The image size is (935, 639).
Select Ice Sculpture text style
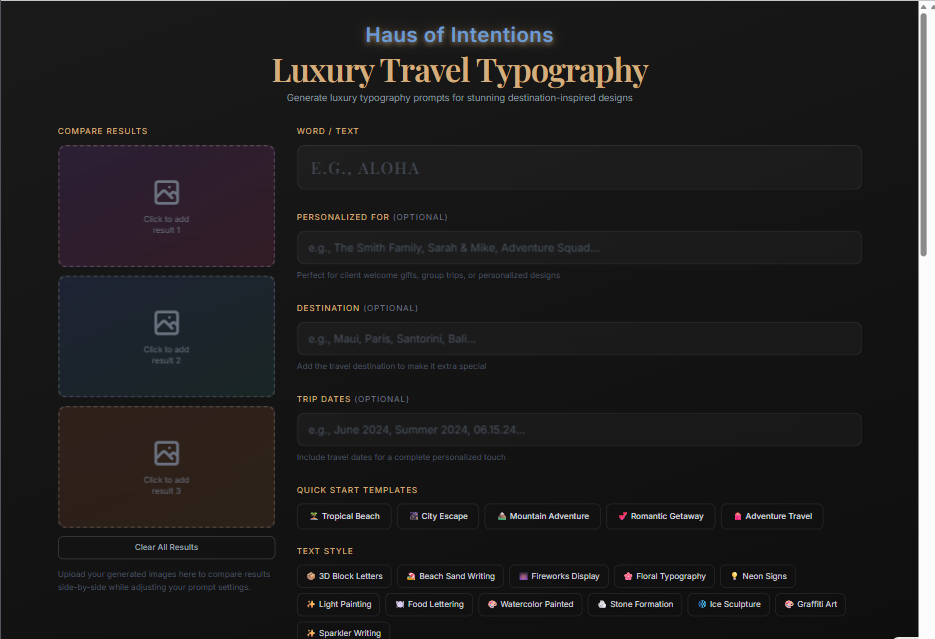tap(729, 604)
